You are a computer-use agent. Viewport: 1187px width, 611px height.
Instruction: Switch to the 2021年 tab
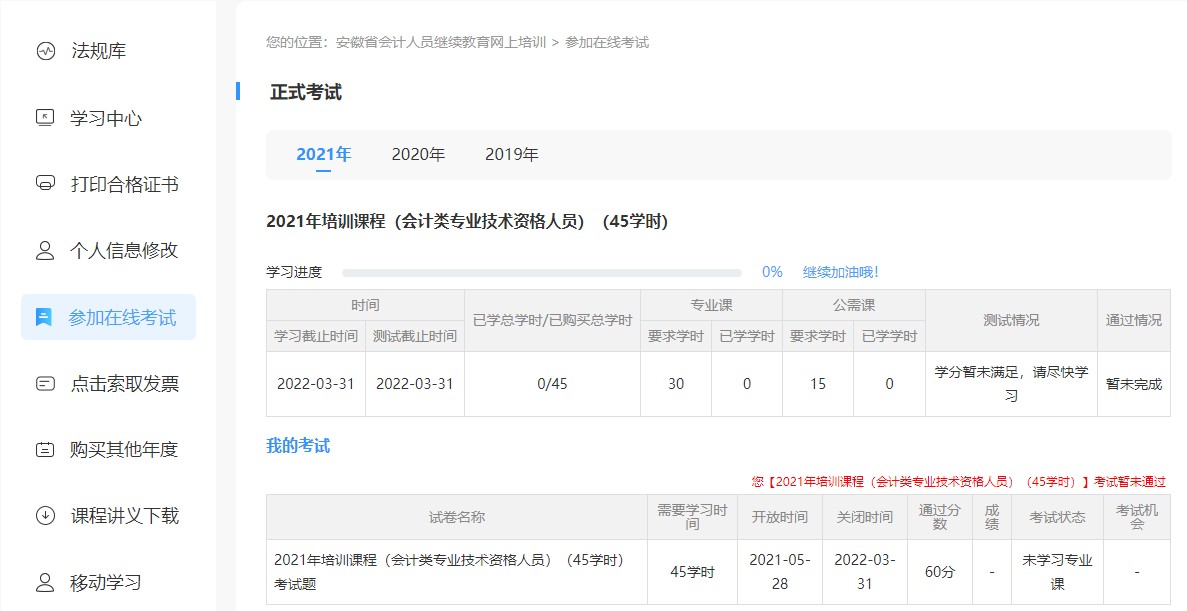pos(323,154)
